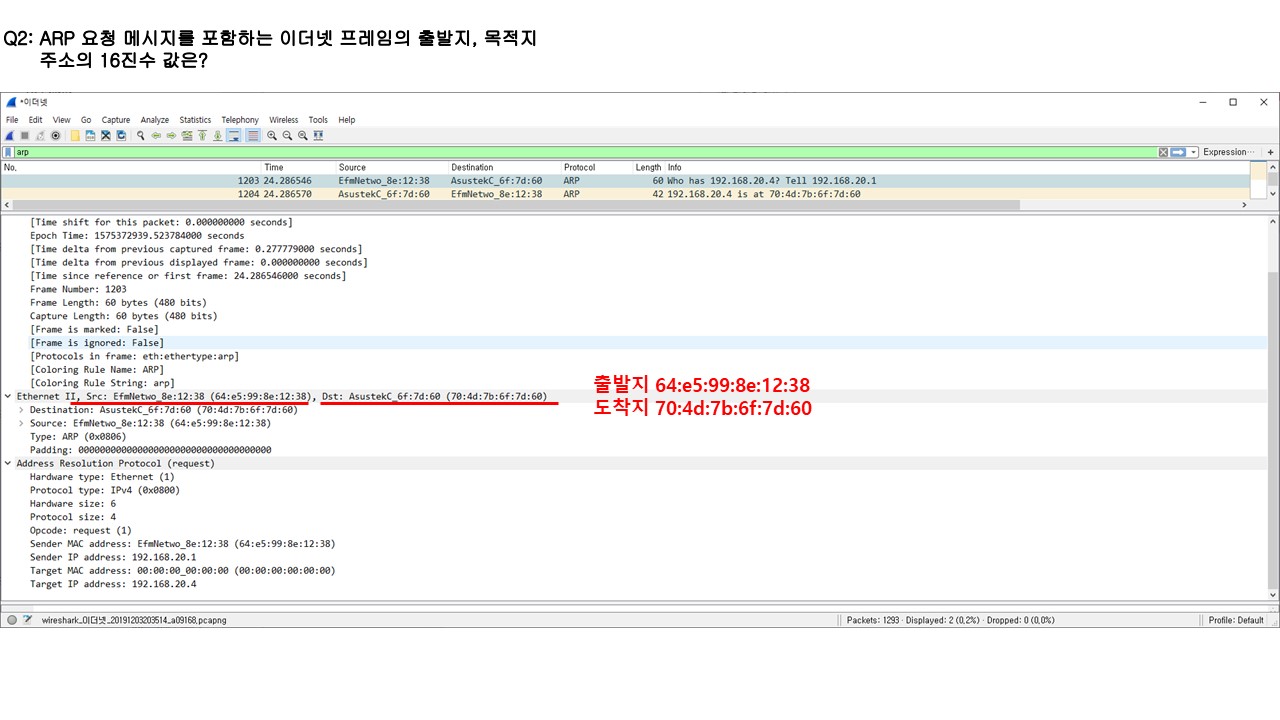This screenshot has width=1280, height=720.
Task: Open the Go menu
Action: click(86, 120)
